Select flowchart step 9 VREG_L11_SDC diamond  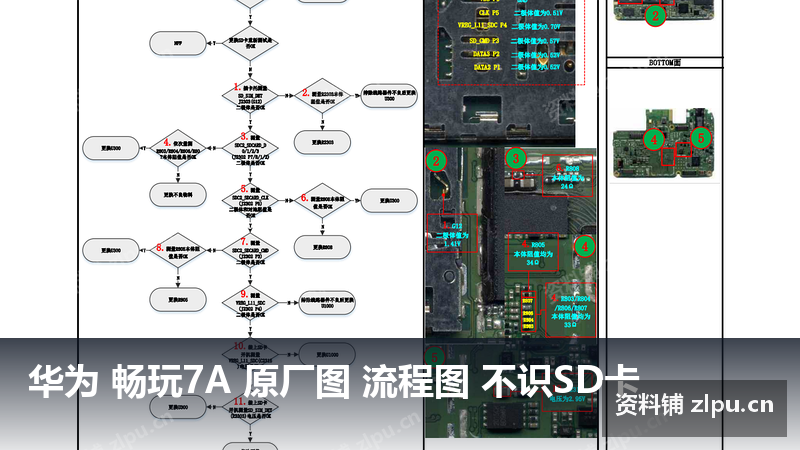(x=250, y=303)
